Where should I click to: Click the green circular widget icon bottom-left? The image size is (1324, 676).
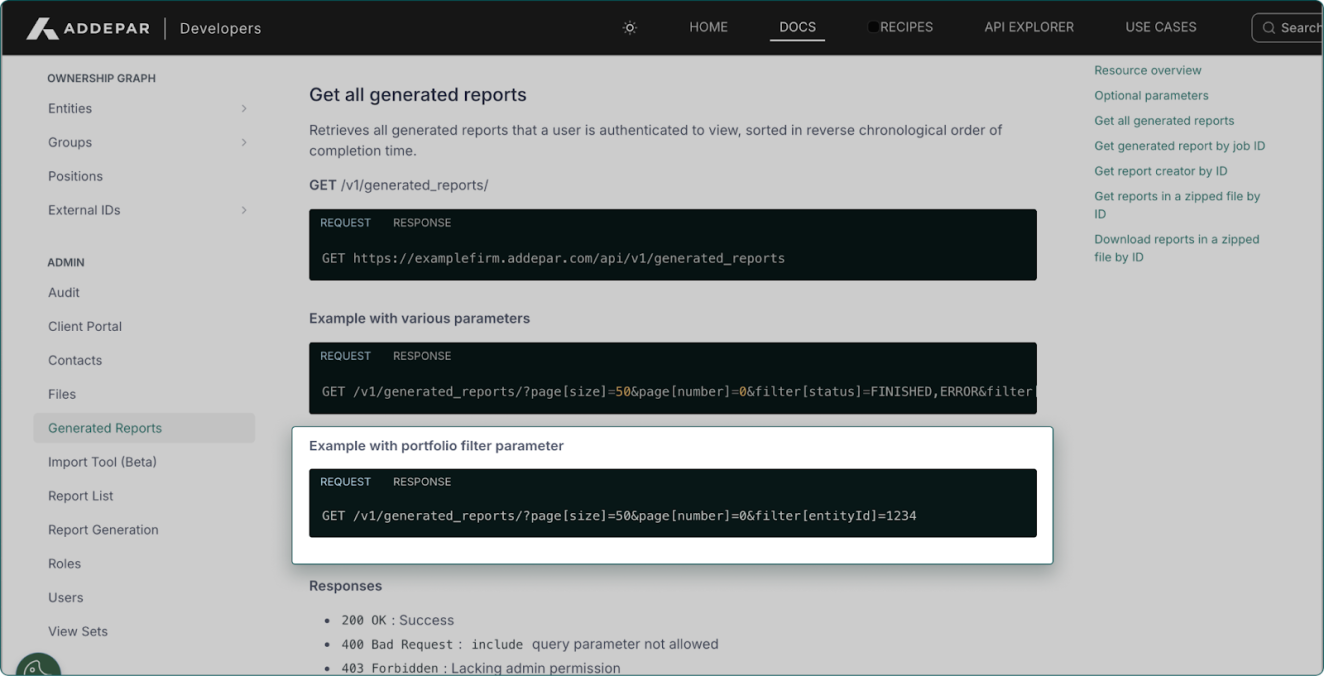click(x=37, y=666)
